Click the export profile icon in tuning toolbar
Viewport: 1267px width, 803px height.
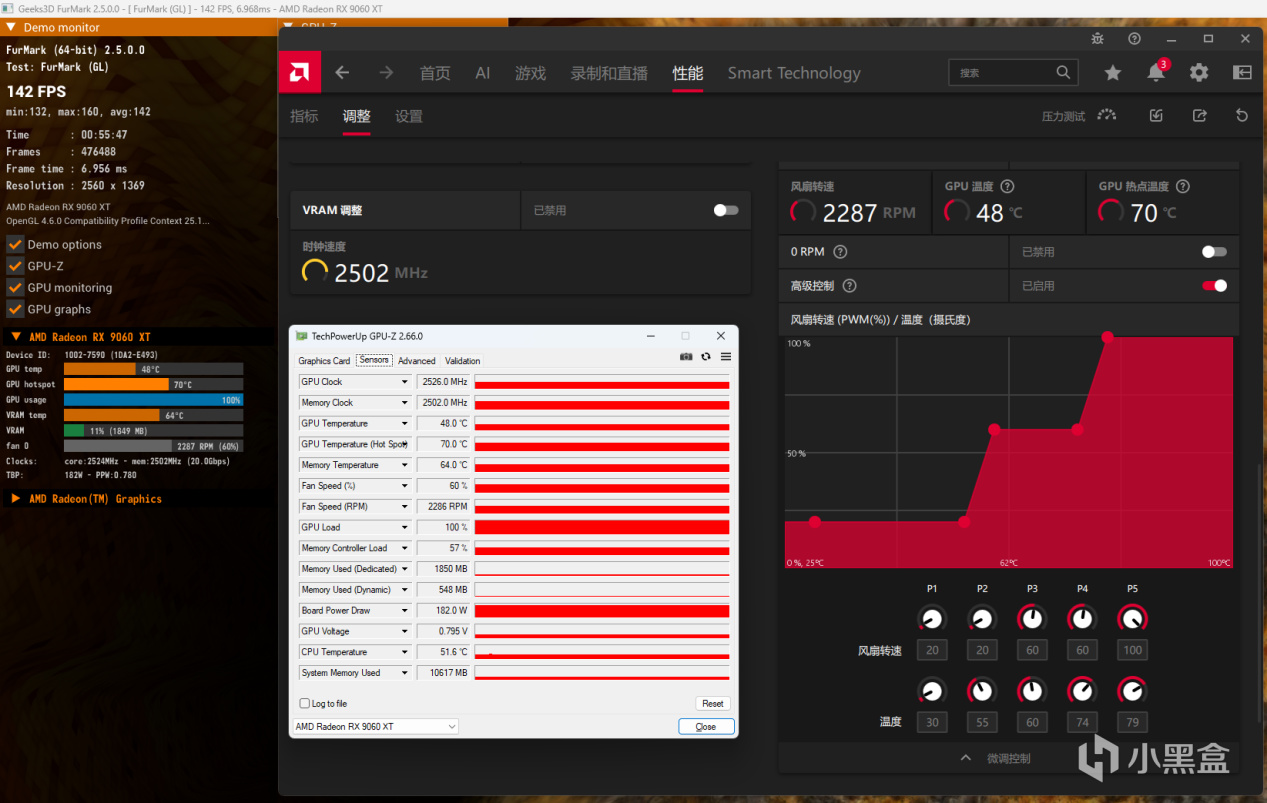pos(1199,115)
